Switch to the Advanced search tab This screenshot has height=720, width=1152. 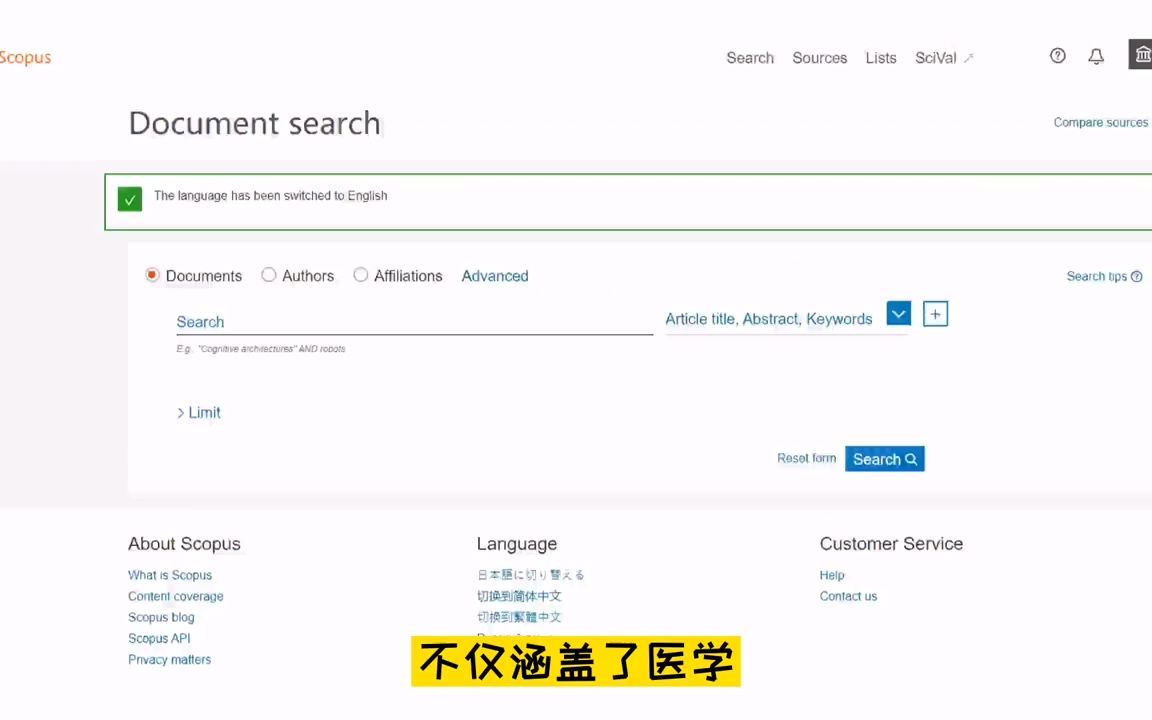[495, 276]
